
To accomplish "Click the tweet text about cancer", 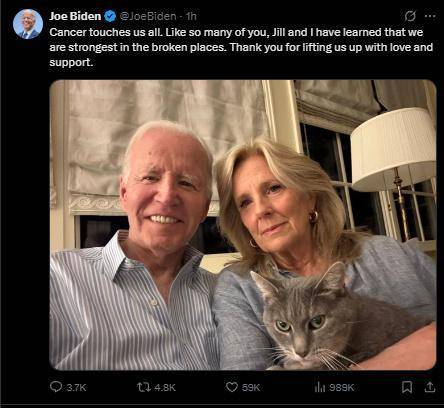I will (x=241, y=47).
